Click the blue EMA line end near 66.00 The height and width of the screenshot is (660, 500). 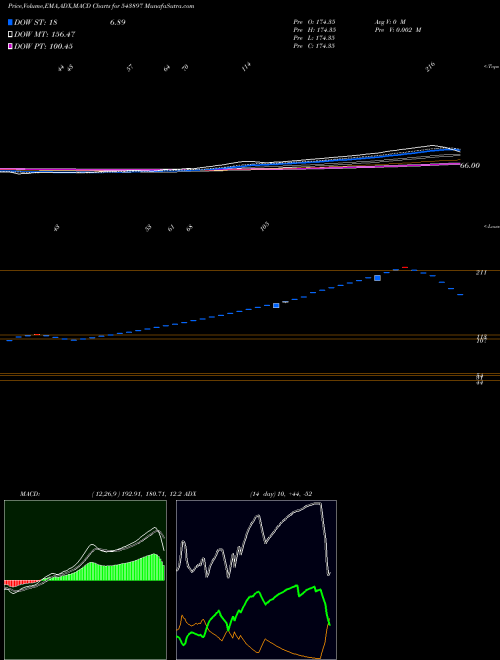click(457, 150)
